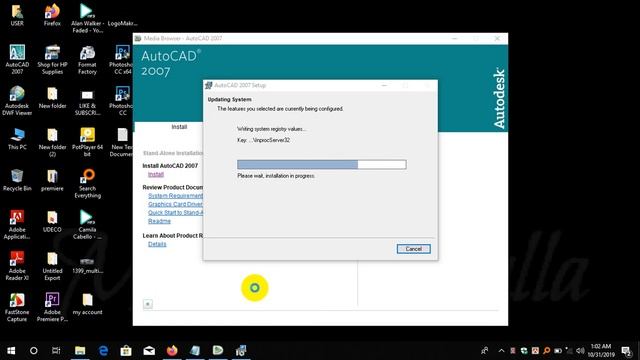Select the premiere folder icon
Image resolution: width=640 pixels, height=360 pixels.
(52, 180)
